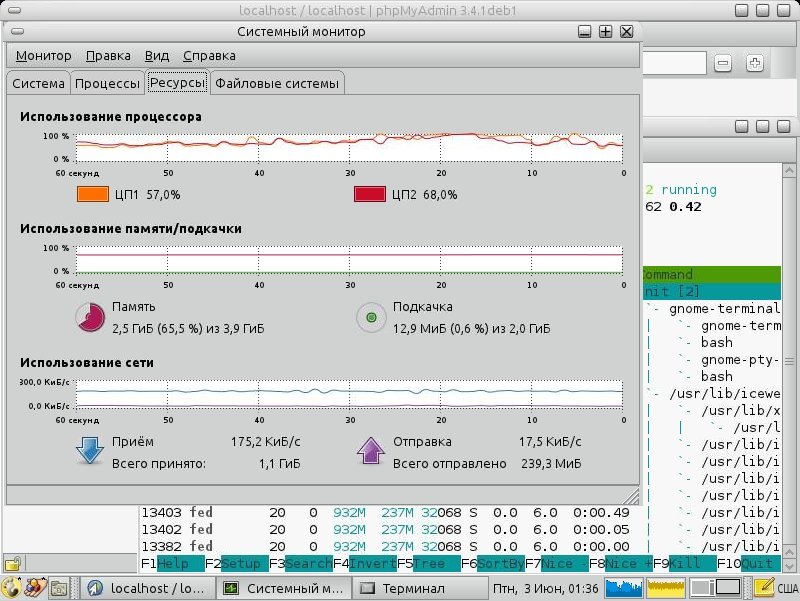Image resolution: width=800 pixels, height=601 pixels.
Task: Click the orange ЦП1 color swatch
Action: (93, 194)
